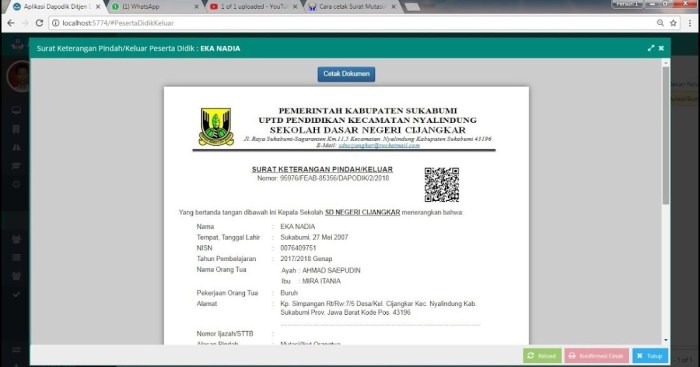Viewport: 700px width, 367px height.
Task: Select the Aplikasi Dapodik browser tab
Action: (x=57, y=7)
